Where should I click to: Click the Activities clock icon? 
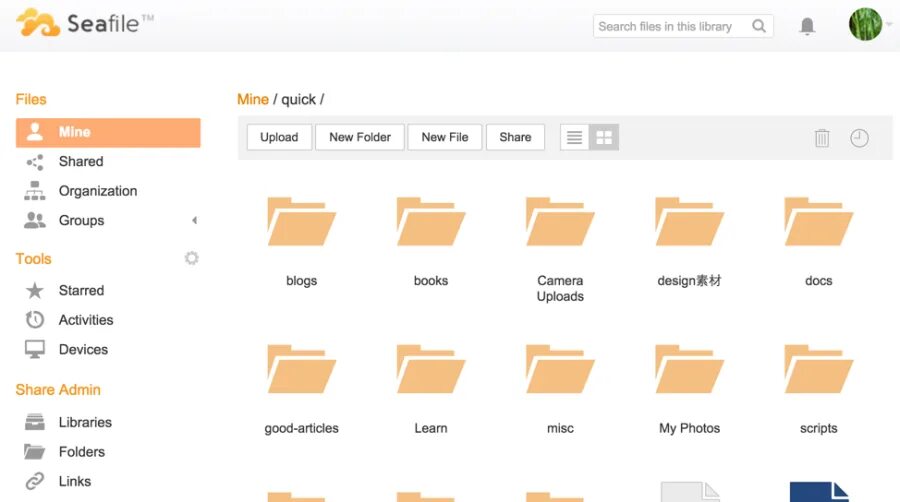coord(34,320)
